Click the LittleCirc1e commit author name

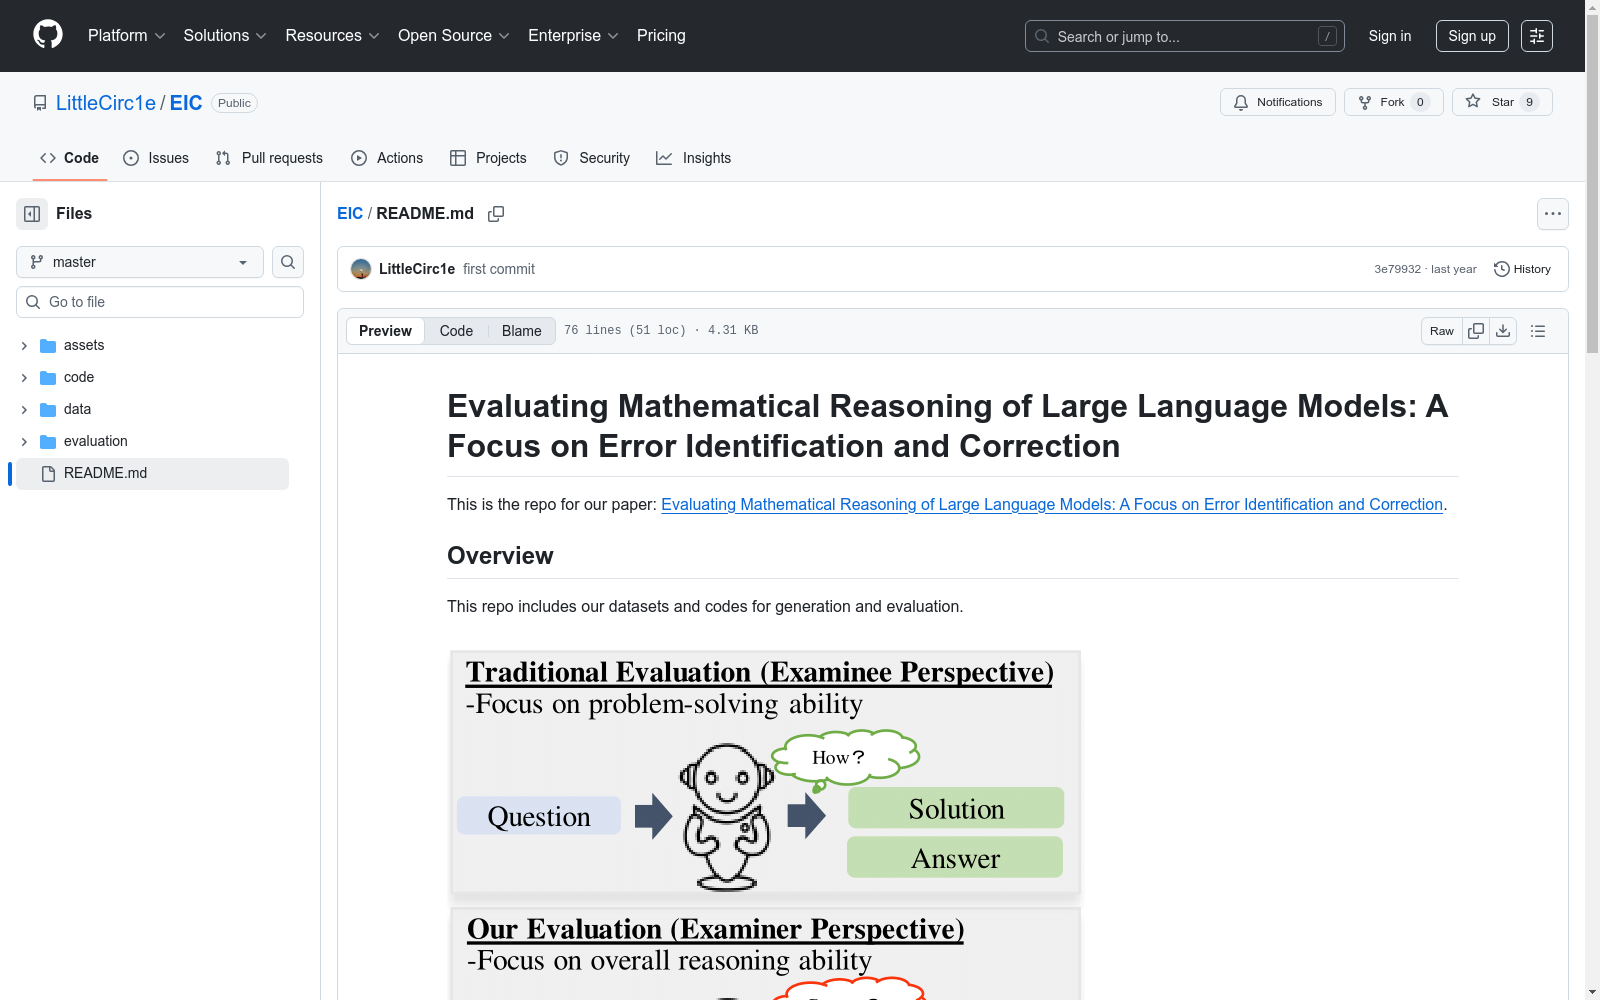point(417,269)
